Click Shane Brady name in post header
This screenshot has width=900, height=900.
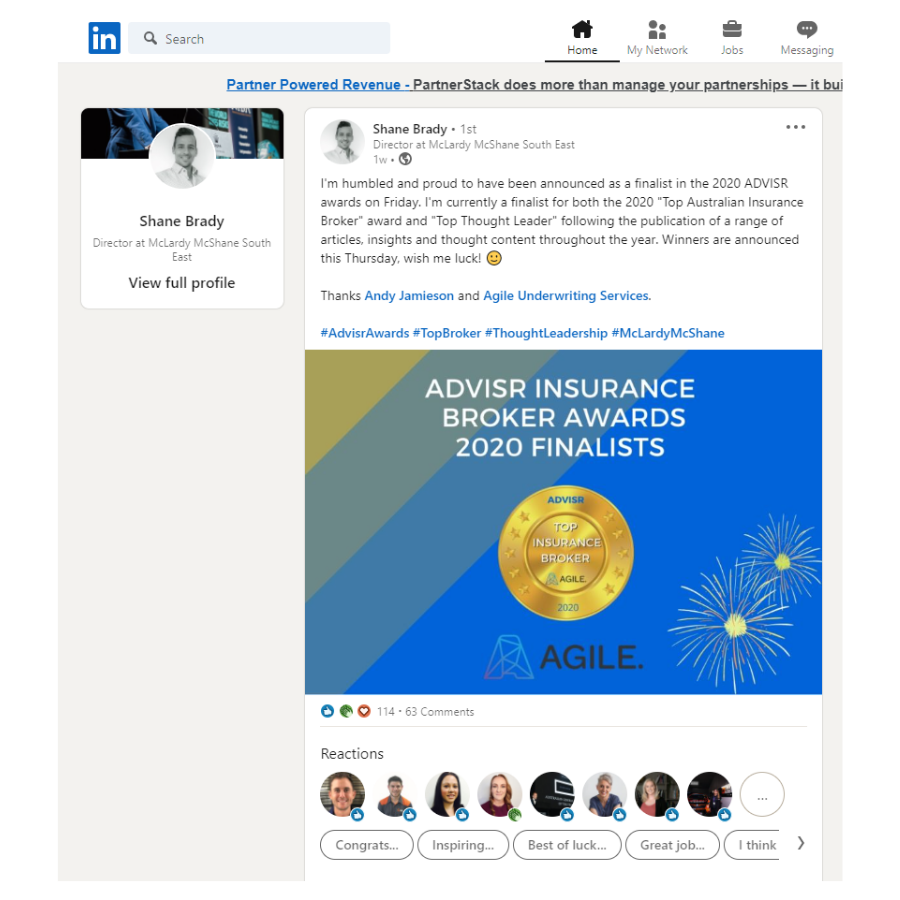pos(410,129)
